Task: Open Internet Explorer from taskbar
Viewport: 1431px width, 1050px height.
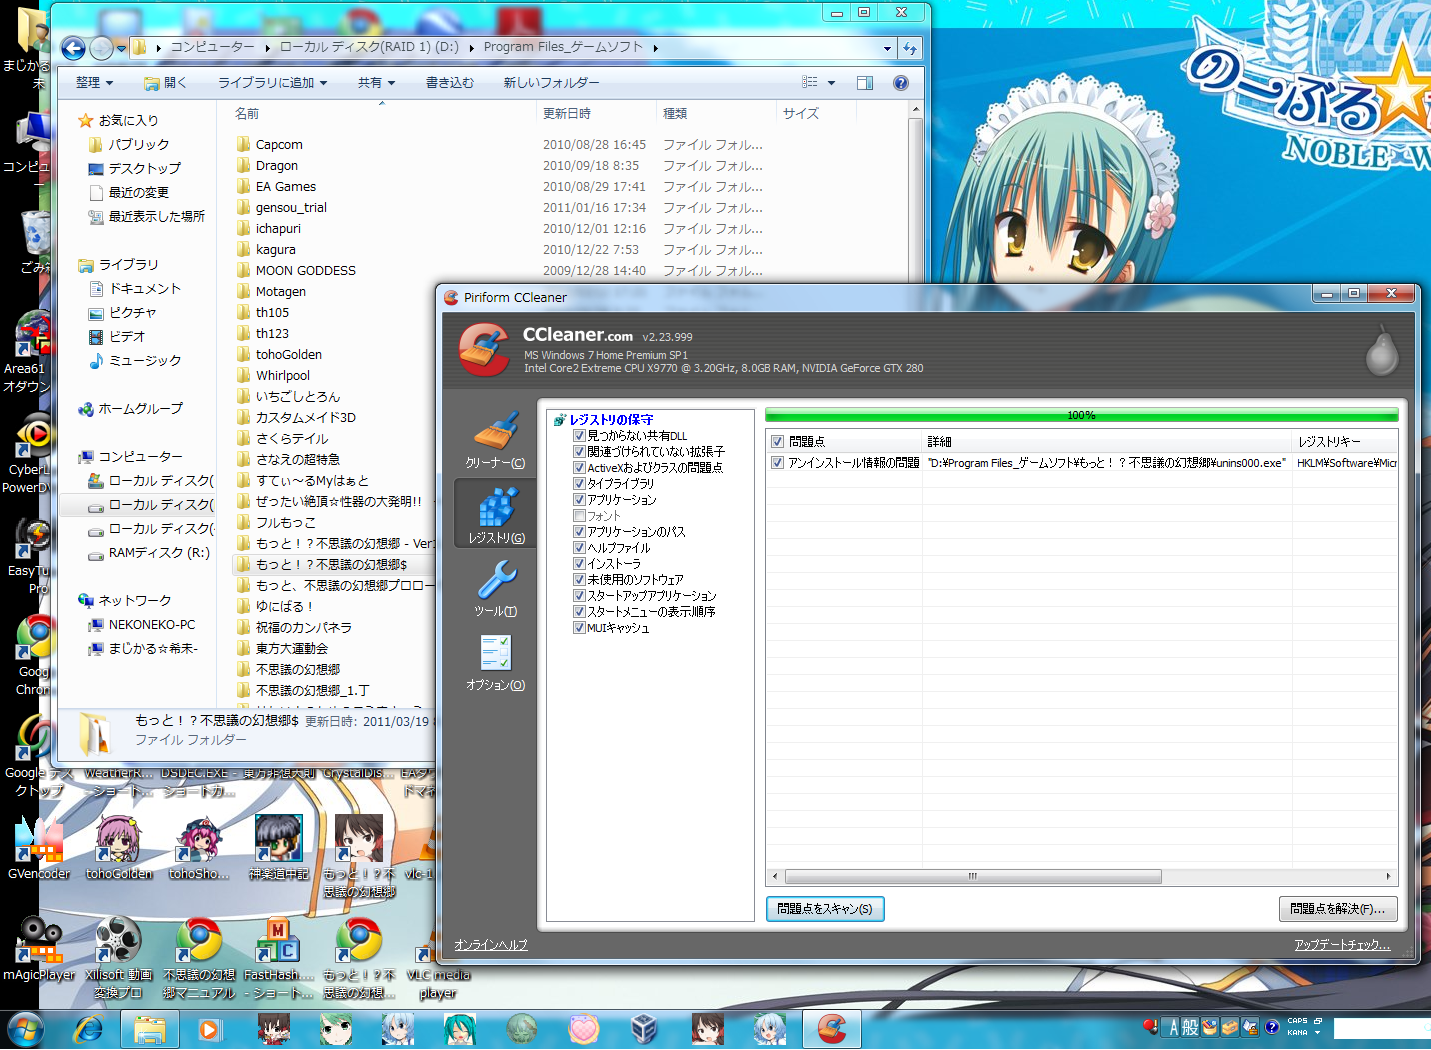Action: click(x=89, y=1028)
